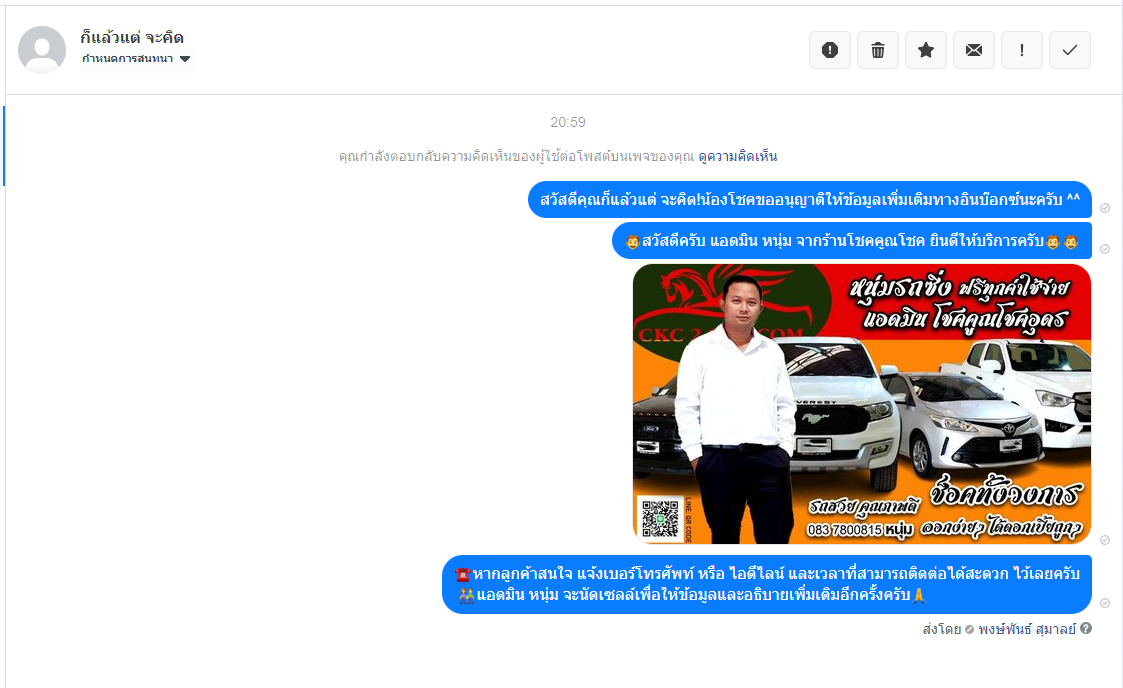Select message bubble starting with หากลูกค้าสนใจ
This screenshot has width=1123, height=688.
click(766, 584)
